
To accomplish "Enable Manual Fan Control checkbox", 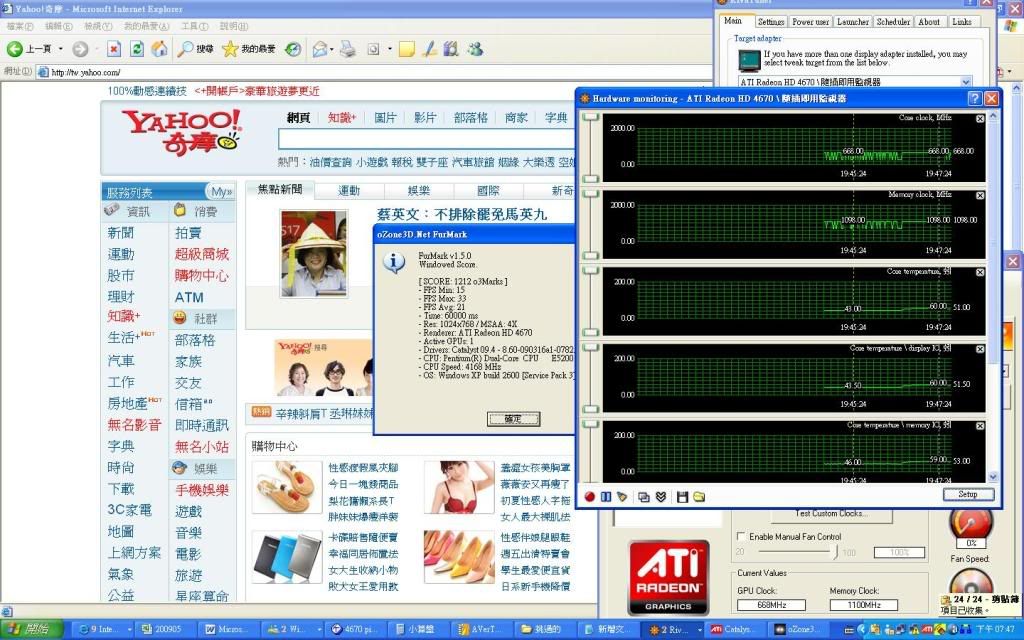I will pyautogui.click(x=741, y=536).
